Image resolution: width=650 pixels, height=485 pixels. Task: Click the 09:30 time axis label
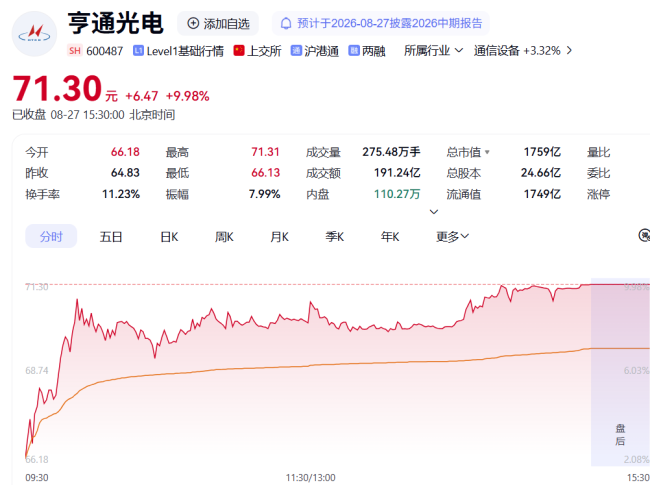click(x=36, y=478)
